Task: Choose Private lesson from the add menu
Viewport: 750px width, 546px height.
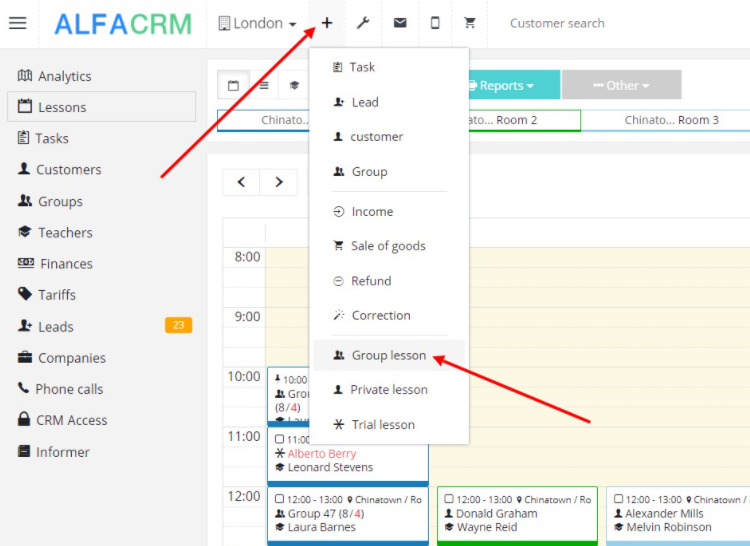Action: [389, 390]
